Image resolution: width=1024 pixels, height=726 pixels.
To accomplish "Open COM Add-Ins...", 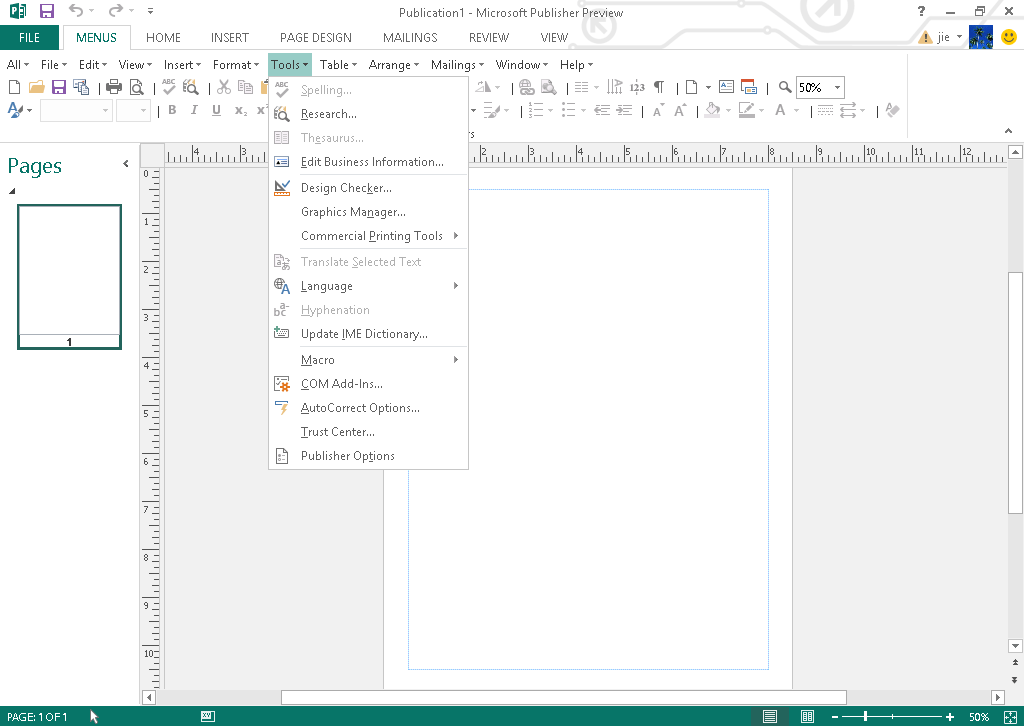I will coord(368,384).
